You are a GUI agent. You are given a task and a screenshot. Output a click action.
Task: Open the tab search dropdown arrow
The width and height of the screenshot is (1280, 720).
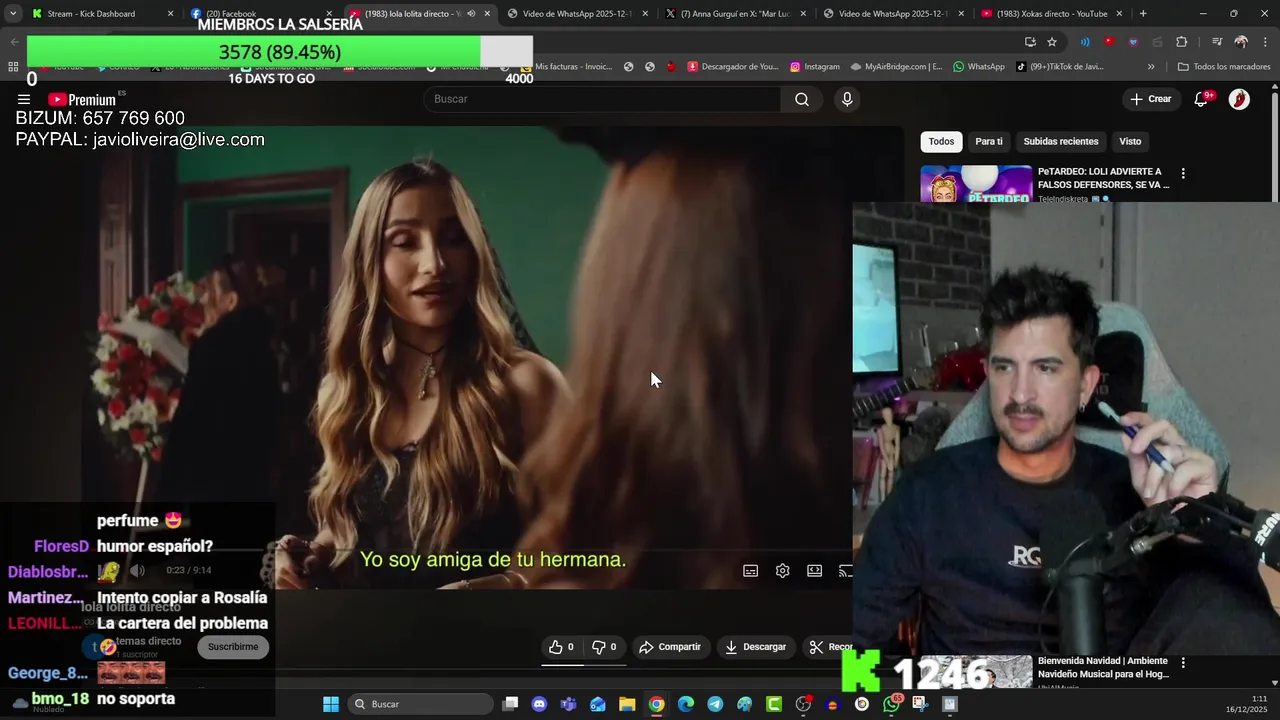tap(12, 14)
